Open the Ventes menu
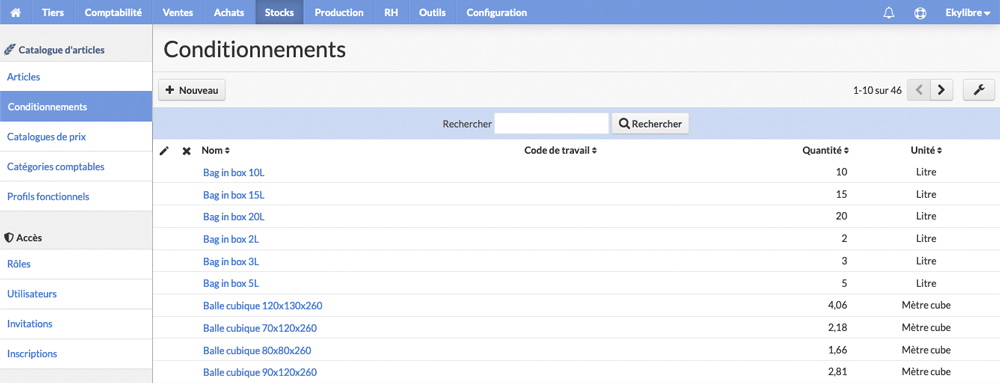1000x383 pixels. tap(178, 12)
